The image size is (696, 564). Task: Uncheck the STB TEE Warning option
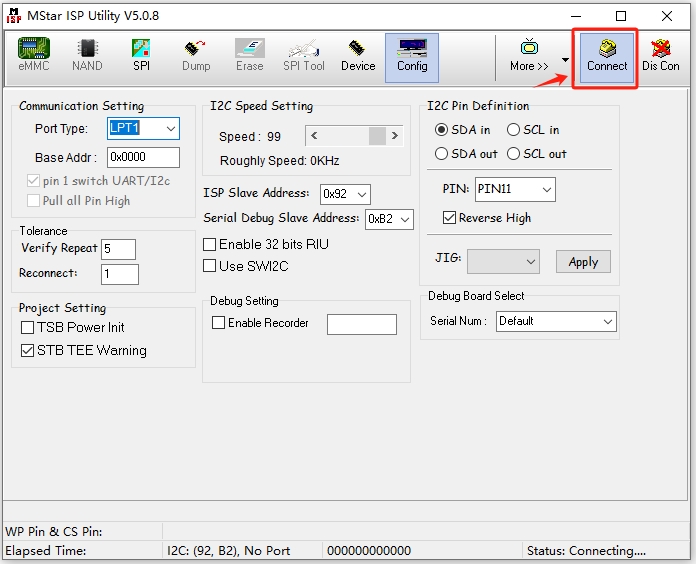pos(28,351)
